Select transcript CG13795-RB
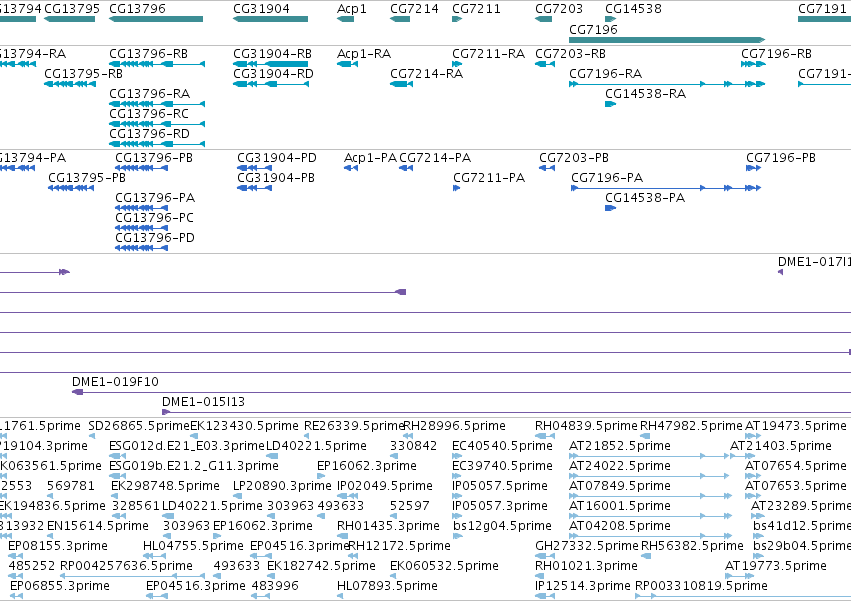 point(69,84)
